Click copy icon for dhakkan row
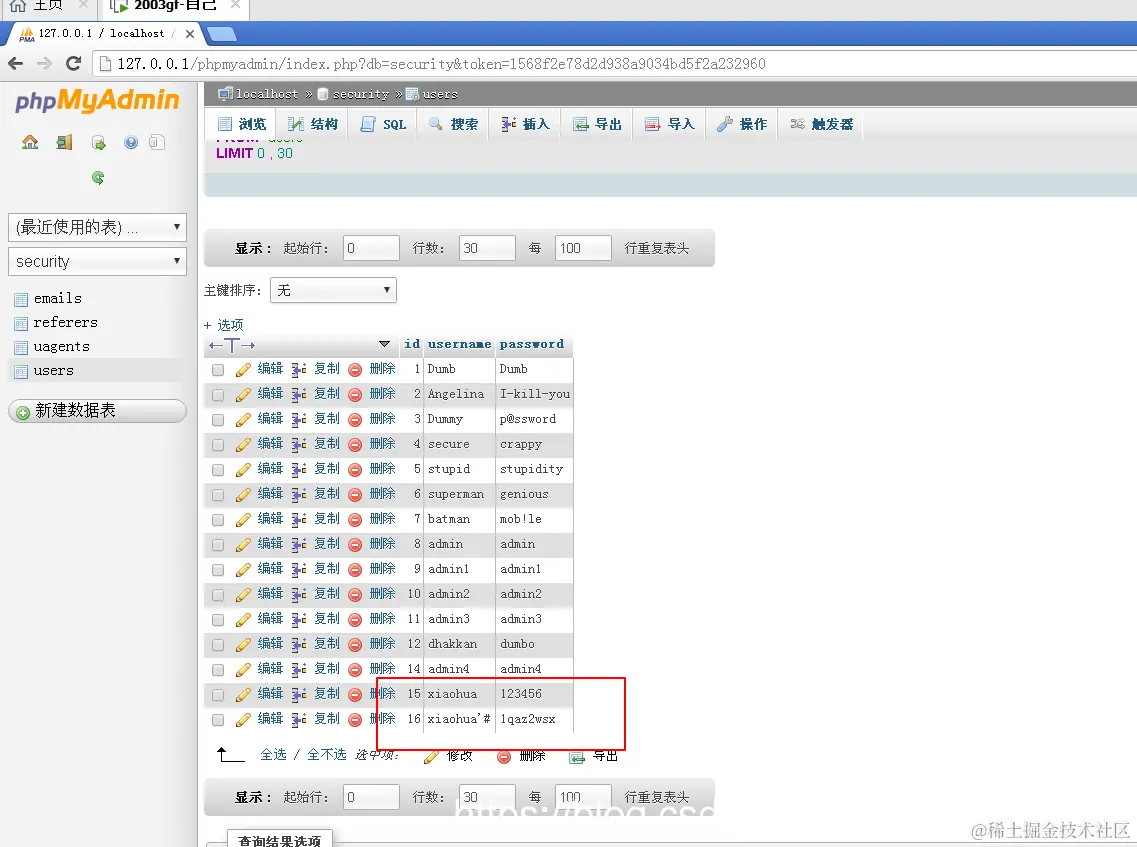Image resolution: width=1137 pixels, height=847 pixels. click(299, 645)
